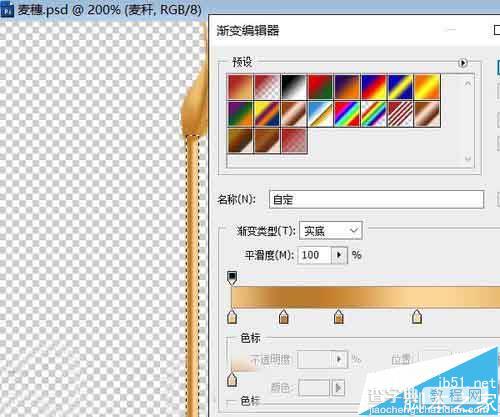
Task: Select the blue, red, yellow gradient preset
Action: click(374, 87)
